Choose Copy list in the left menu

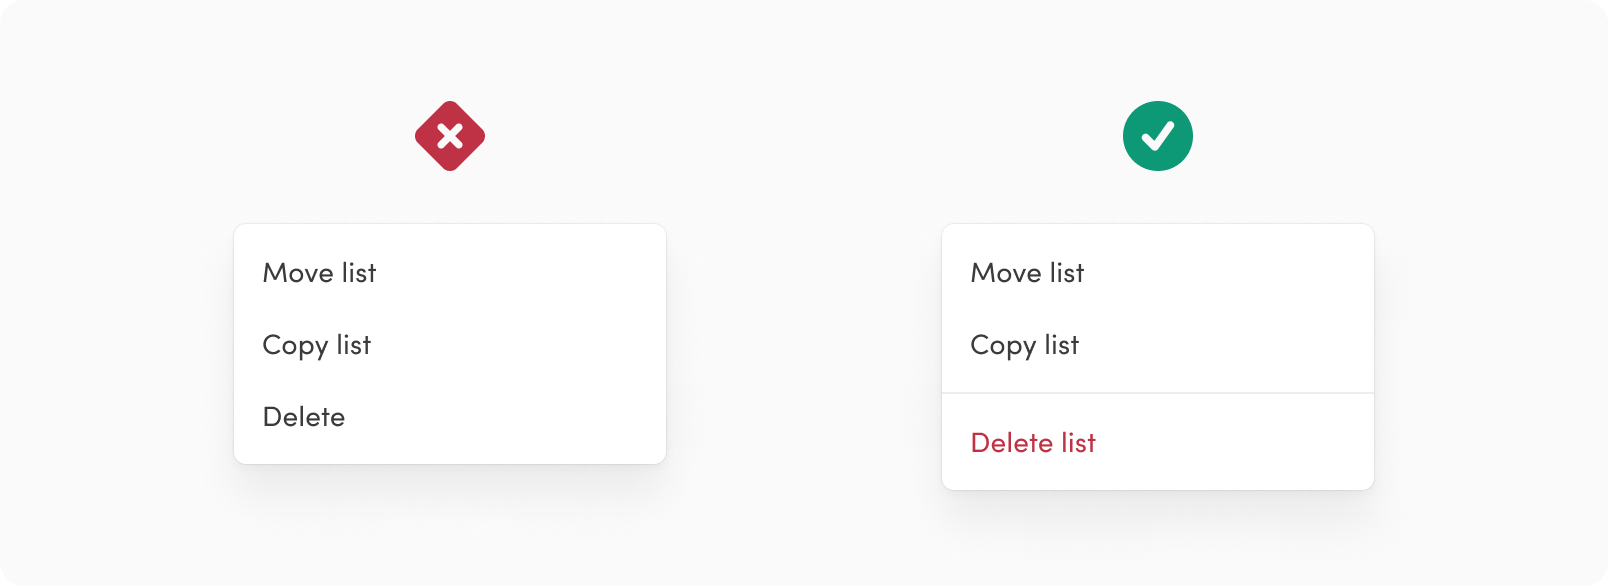[316, 345]
